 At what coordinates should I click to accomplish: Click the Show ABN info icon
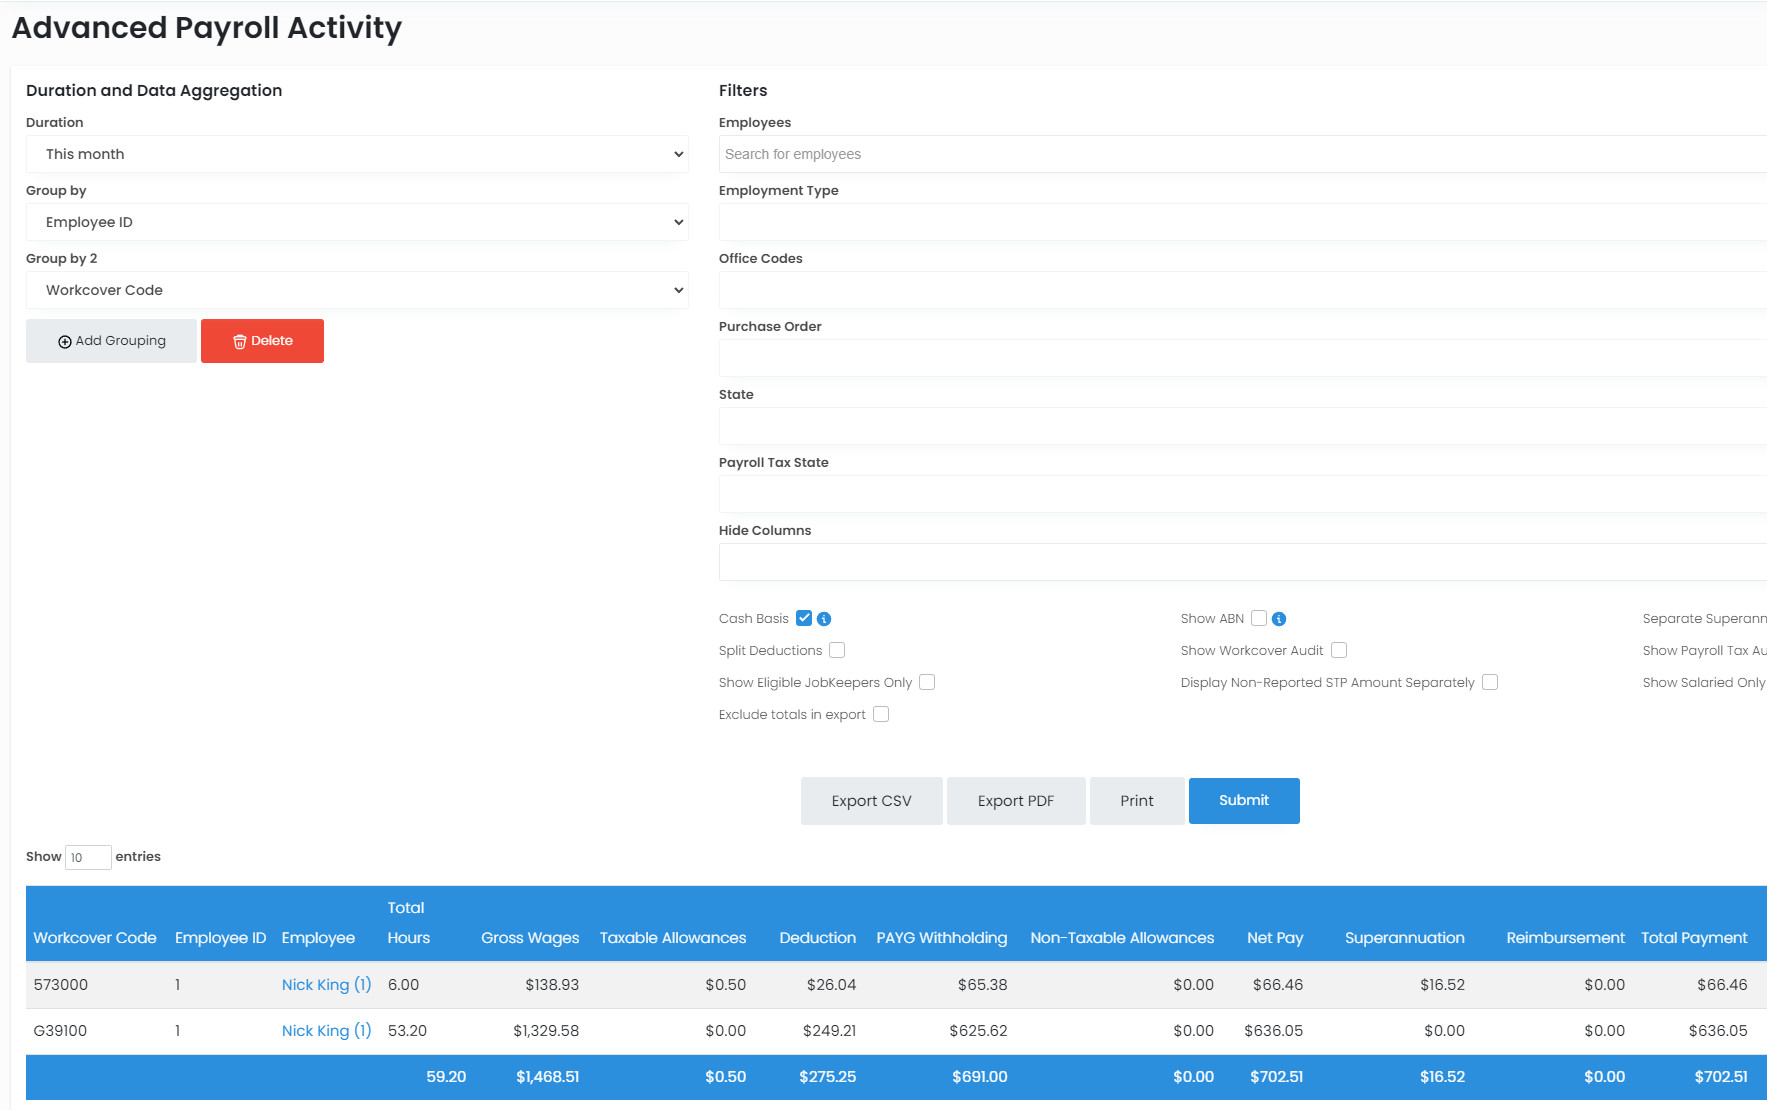tap(1279, 619)
